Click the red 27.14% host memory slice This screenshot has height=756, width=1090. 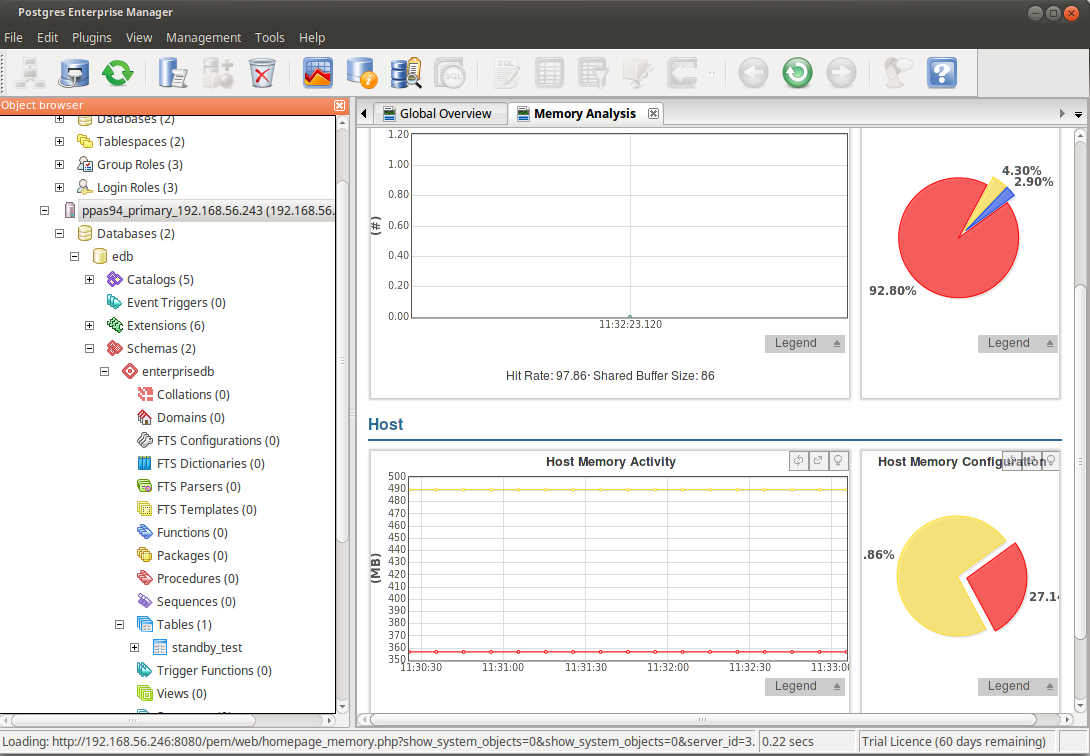[x=1001, y=587]
